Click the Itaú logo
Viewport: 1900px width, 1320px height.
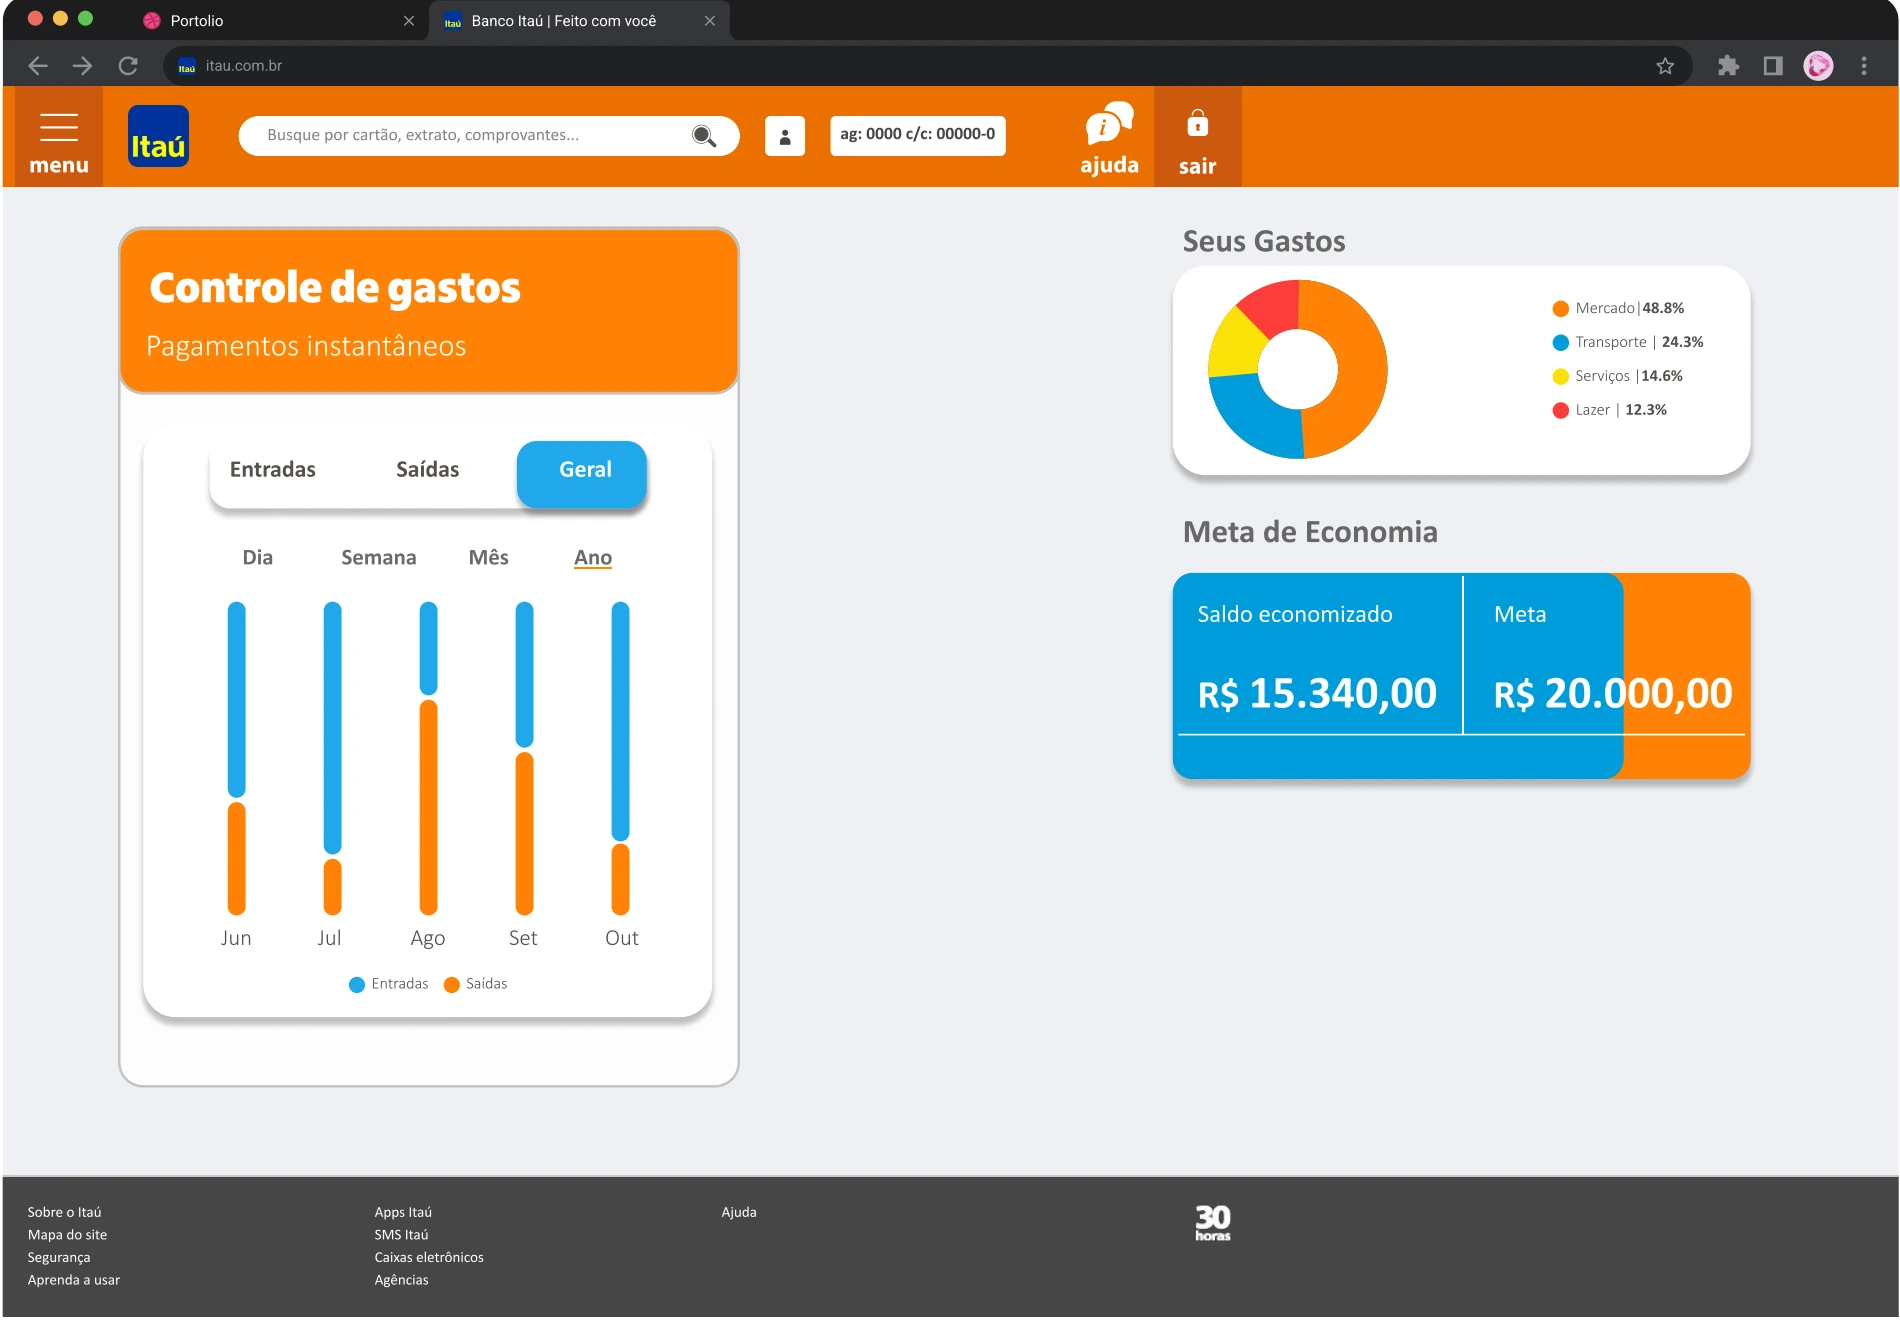click(158, 136)
